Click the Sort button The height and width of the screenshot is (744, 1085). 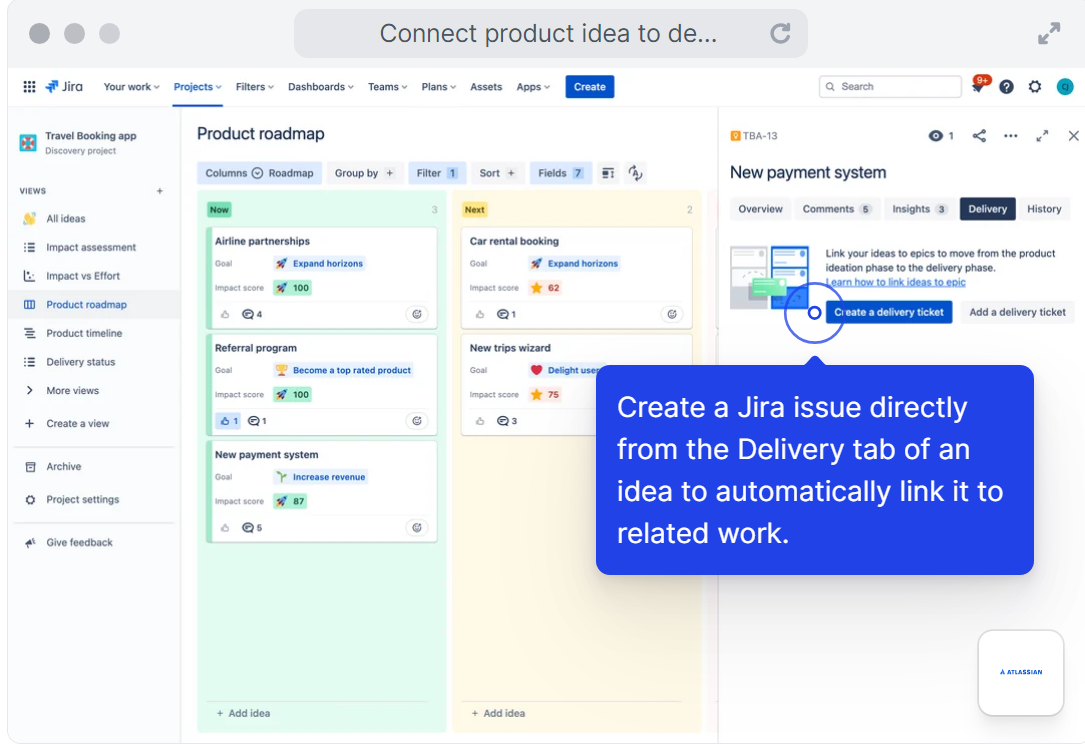click(x=498, y=173)
